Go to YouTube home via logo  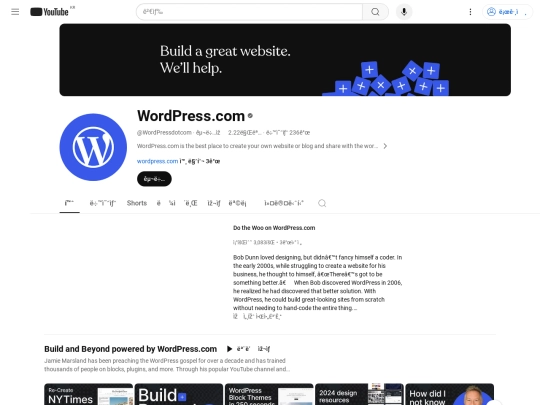click(50, 12)
